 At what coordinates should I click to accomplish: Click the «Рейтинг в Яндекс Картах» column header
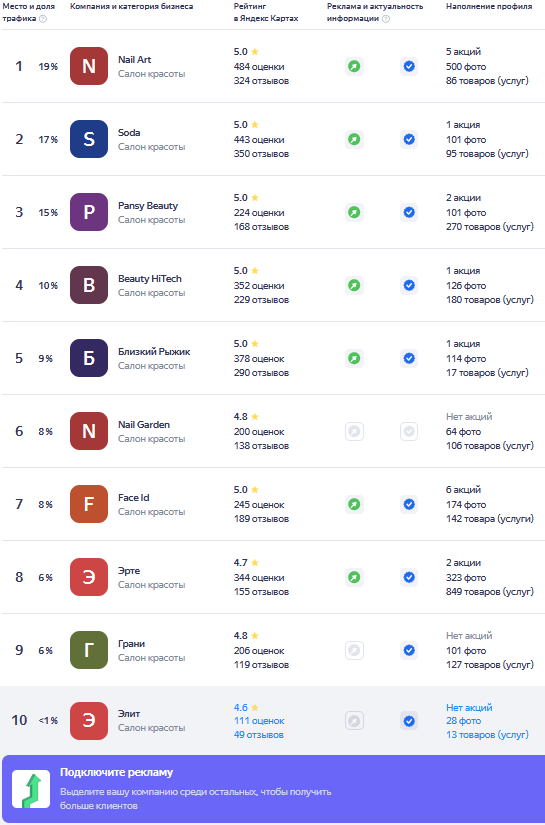[x=266, y=13]
